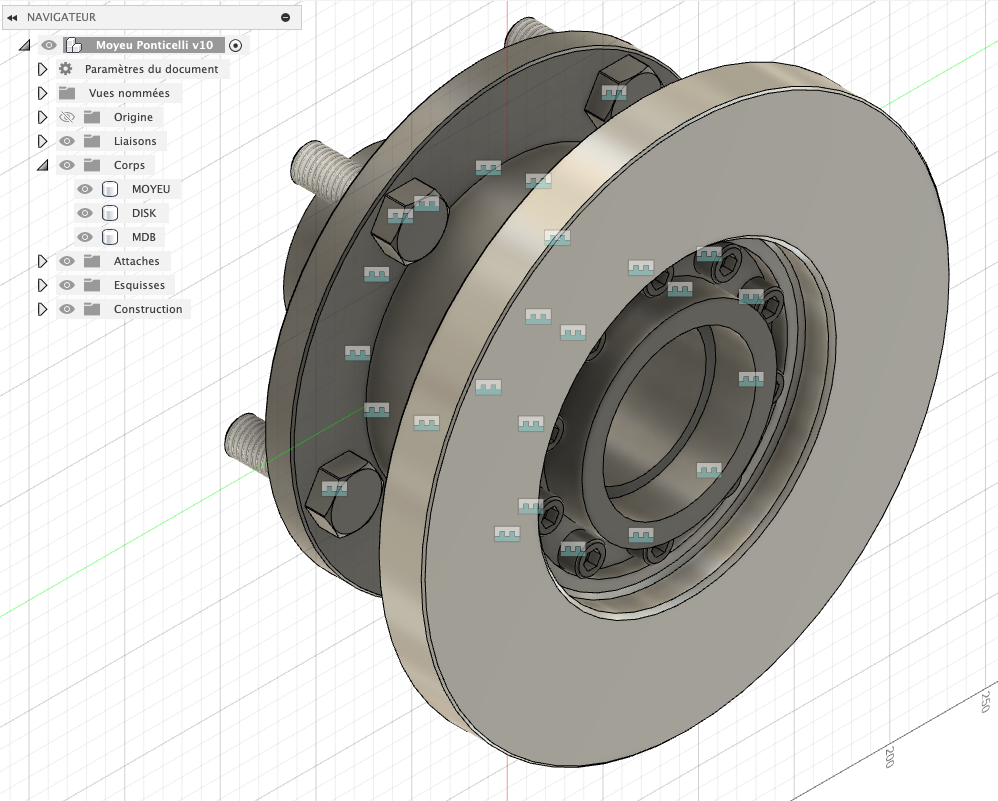Collapse the Navigateur panel with double-arrow icon
Viewport: 998px width, 801px height.
[12, 17]
